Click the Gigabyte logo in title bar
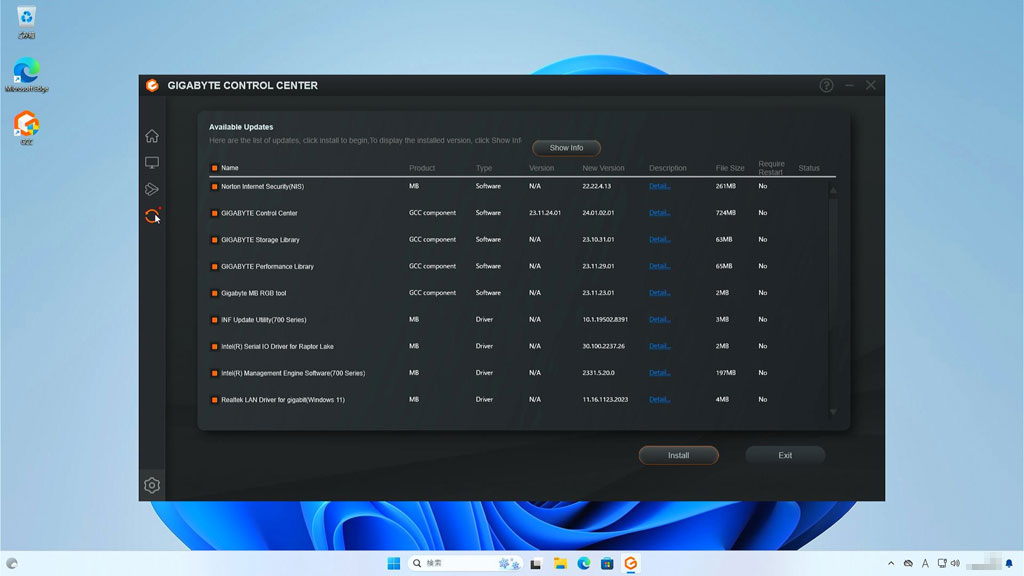Screen dimensions: 1024x576 (152, 86)
